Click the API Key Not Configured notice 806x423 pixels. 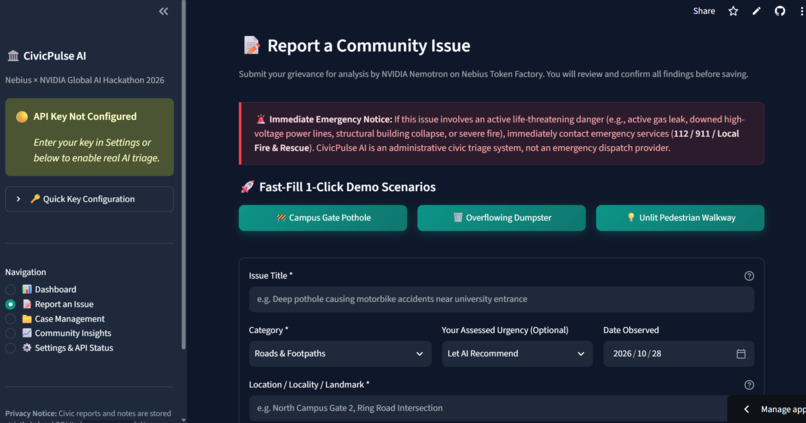point(89,137)
